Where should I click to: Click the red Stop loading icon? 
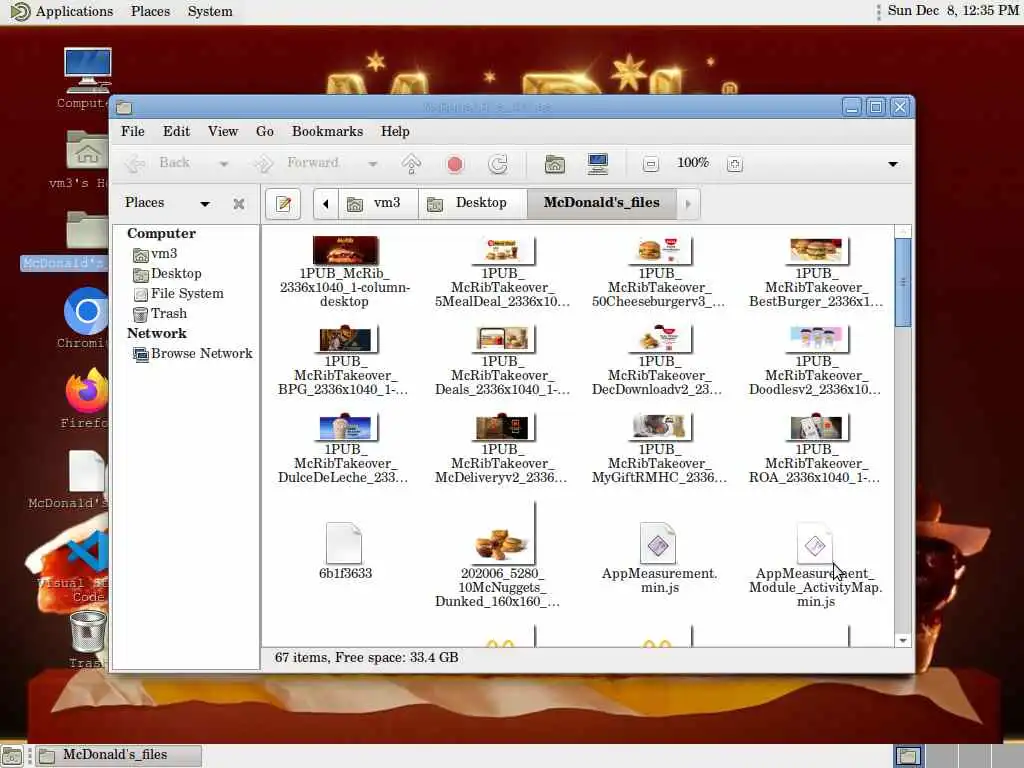coord(455,164)
